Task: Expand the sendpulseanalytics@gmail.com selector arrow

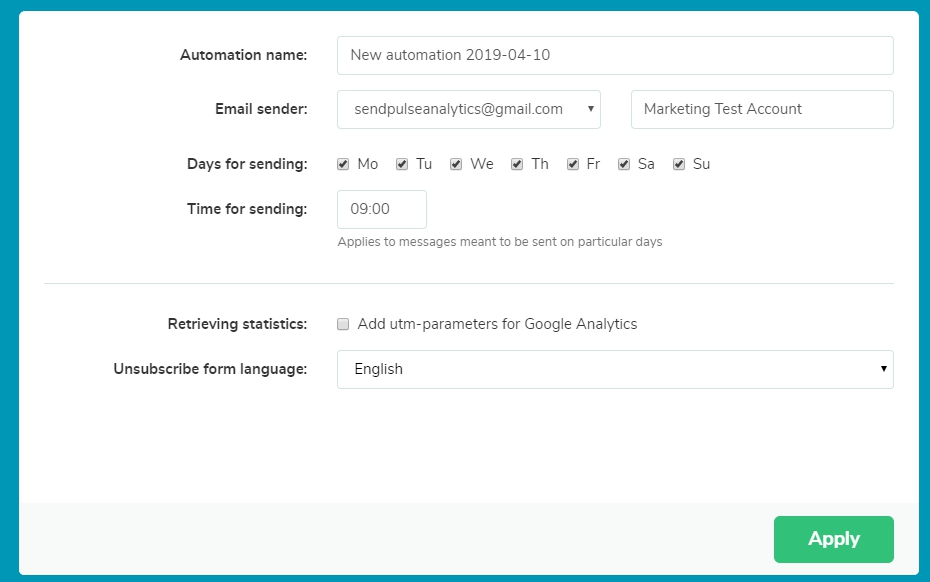Action: click(590, 109)
